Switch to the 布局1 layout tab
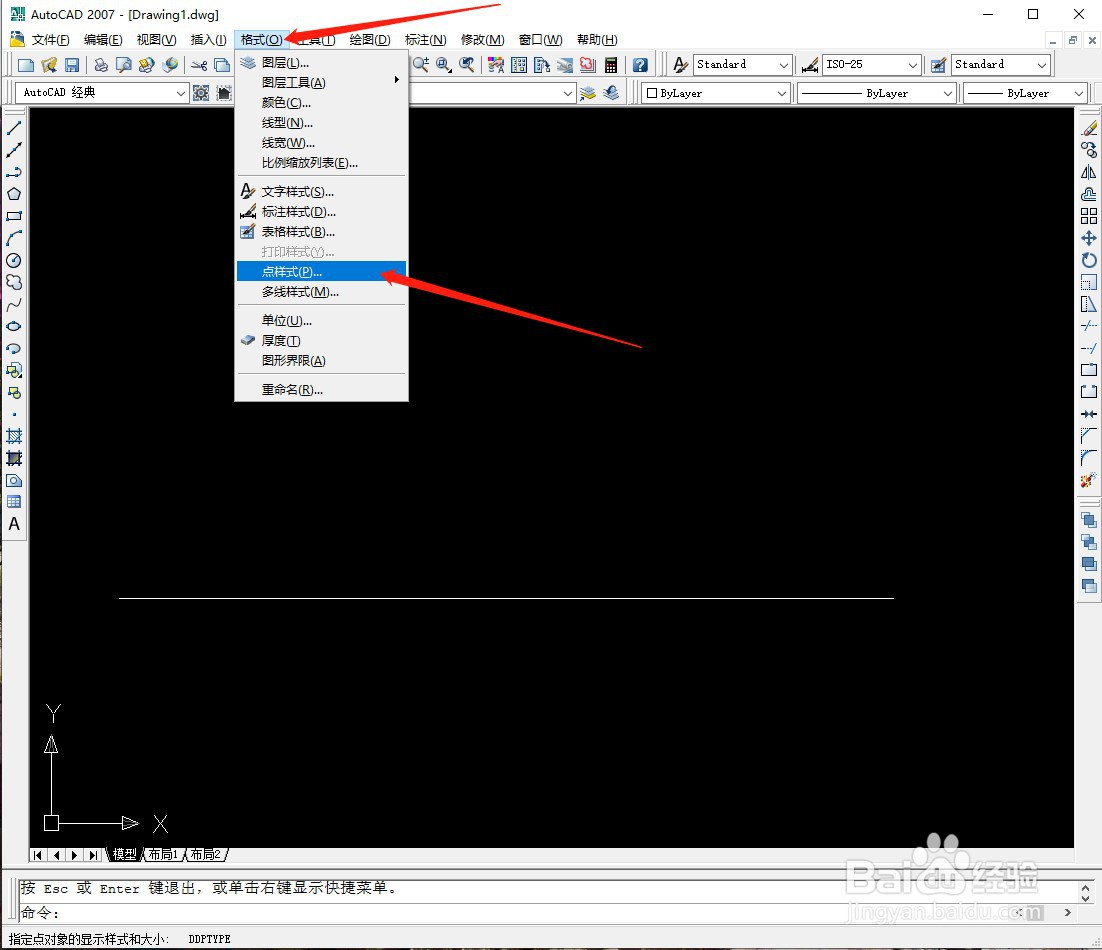The width and height of the screenshot is (1102, 950). (x=163, y=854)
